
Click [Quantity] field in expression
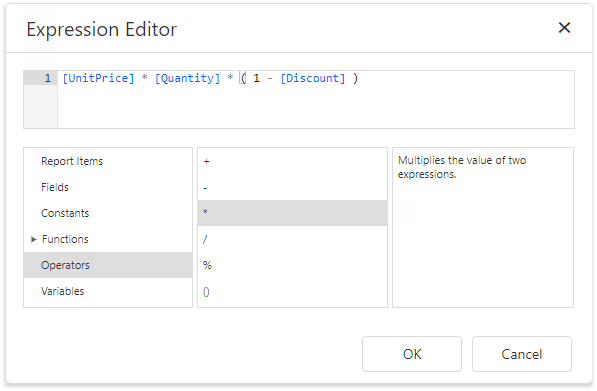click(187, 78)
